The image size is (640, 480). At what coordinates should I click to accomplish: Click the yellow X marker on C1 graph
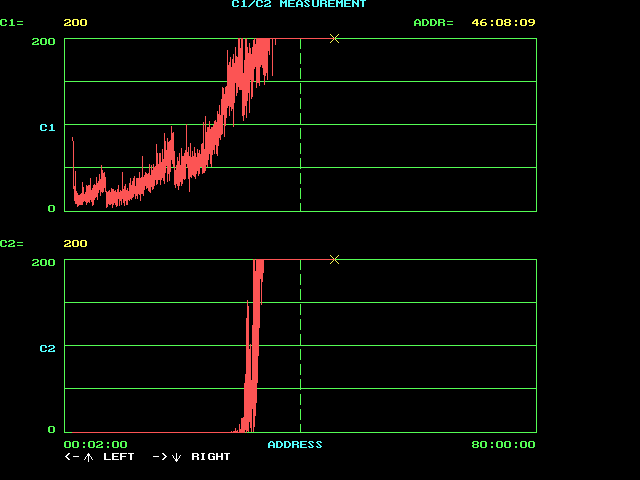[334, 39]
